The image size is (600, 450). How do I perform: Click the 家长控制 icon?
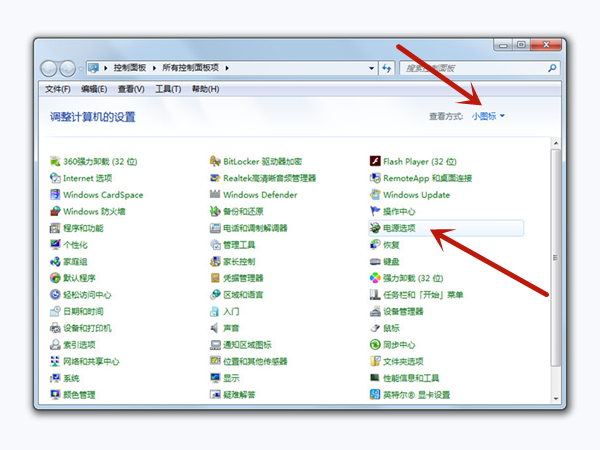[x=215, y=261]
